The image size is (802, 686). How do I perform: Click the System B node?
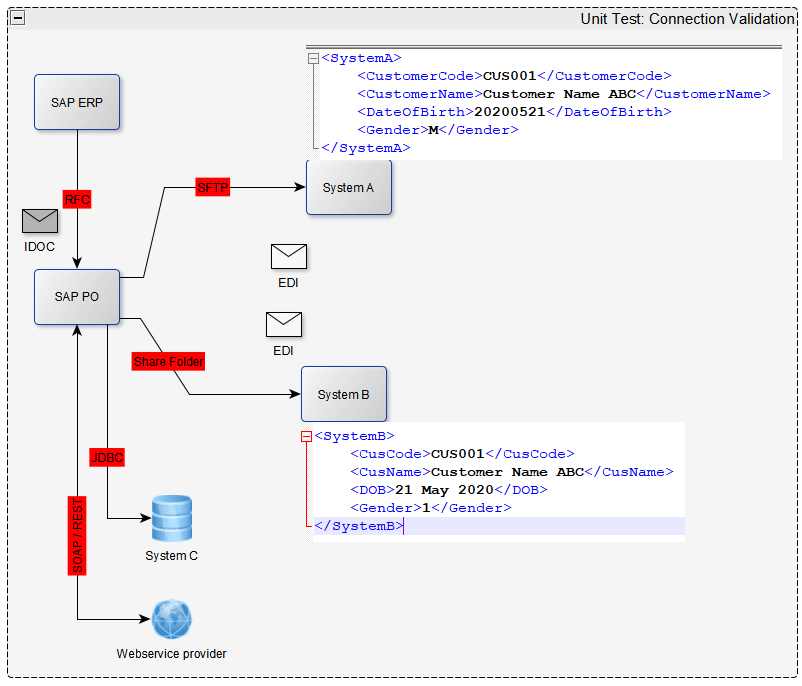(x=343, y=394)
